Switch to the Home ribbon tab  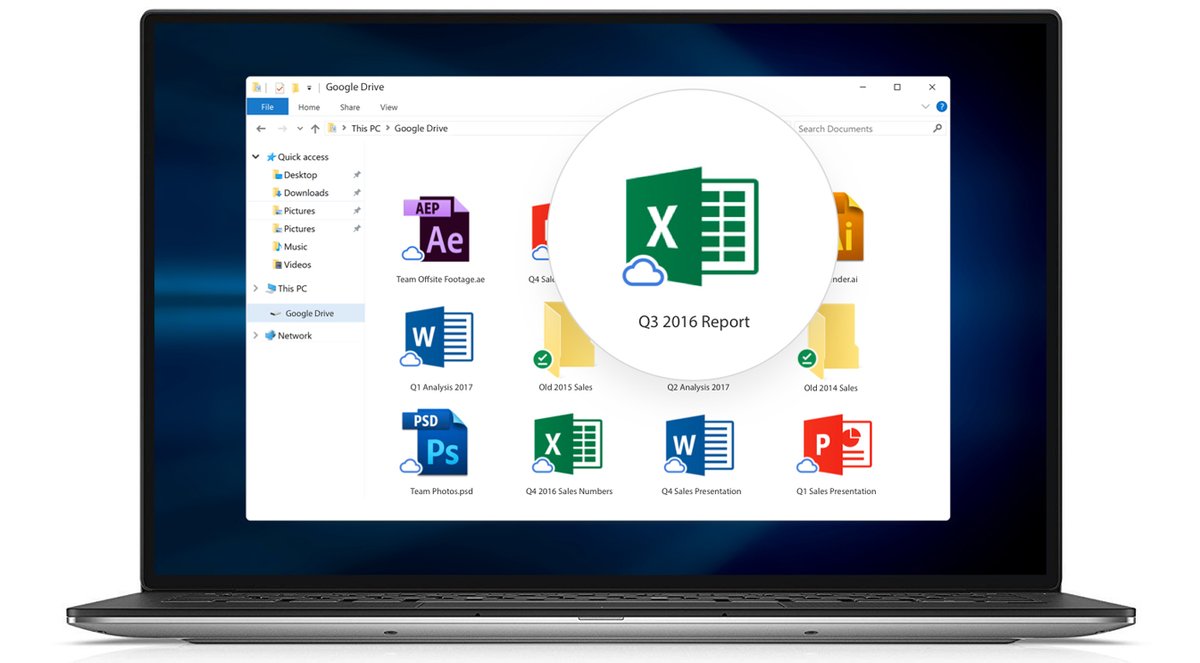(x=309, y=107)
